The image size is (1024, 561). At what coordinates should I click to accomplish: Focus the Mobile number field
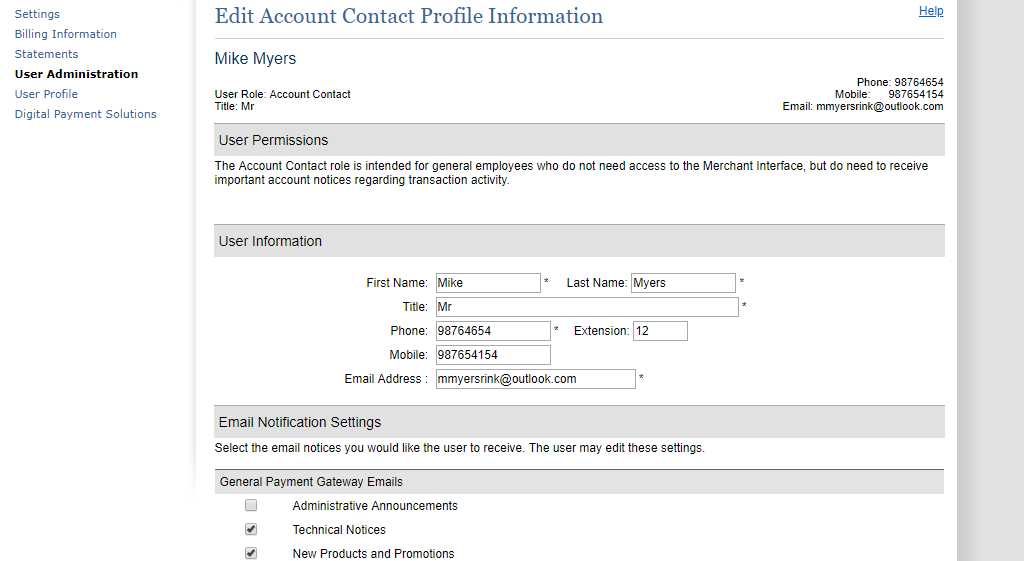492,355
